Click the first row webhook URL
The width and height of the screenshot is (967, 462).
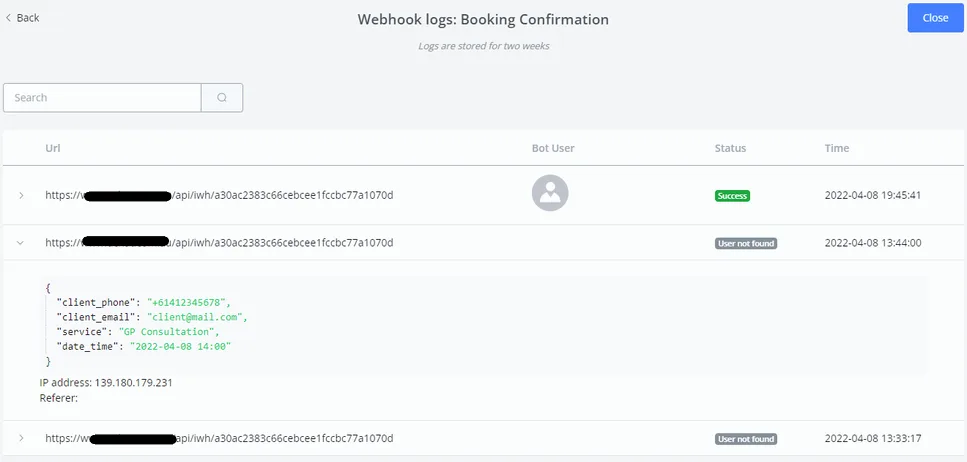219,196
